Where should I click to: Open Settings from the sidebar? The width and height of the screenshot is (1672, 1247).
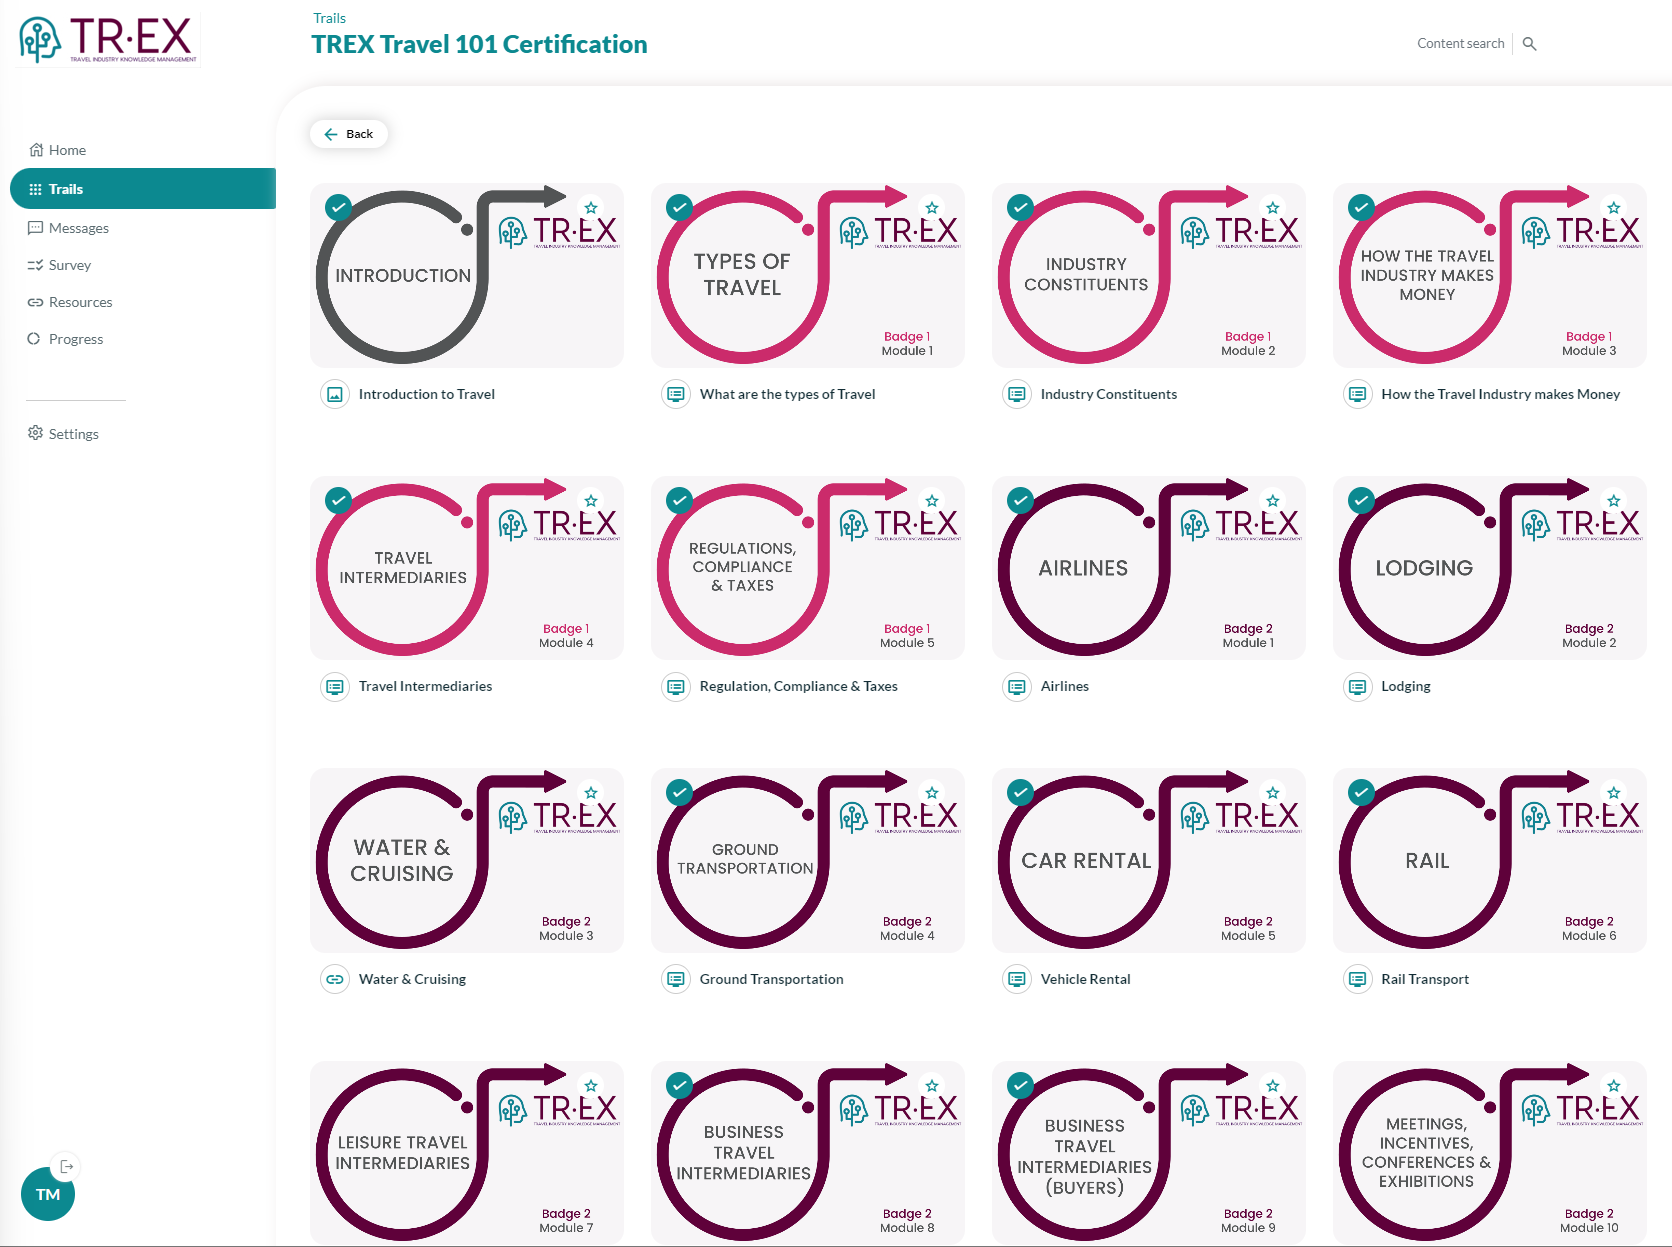pos(73,434)
